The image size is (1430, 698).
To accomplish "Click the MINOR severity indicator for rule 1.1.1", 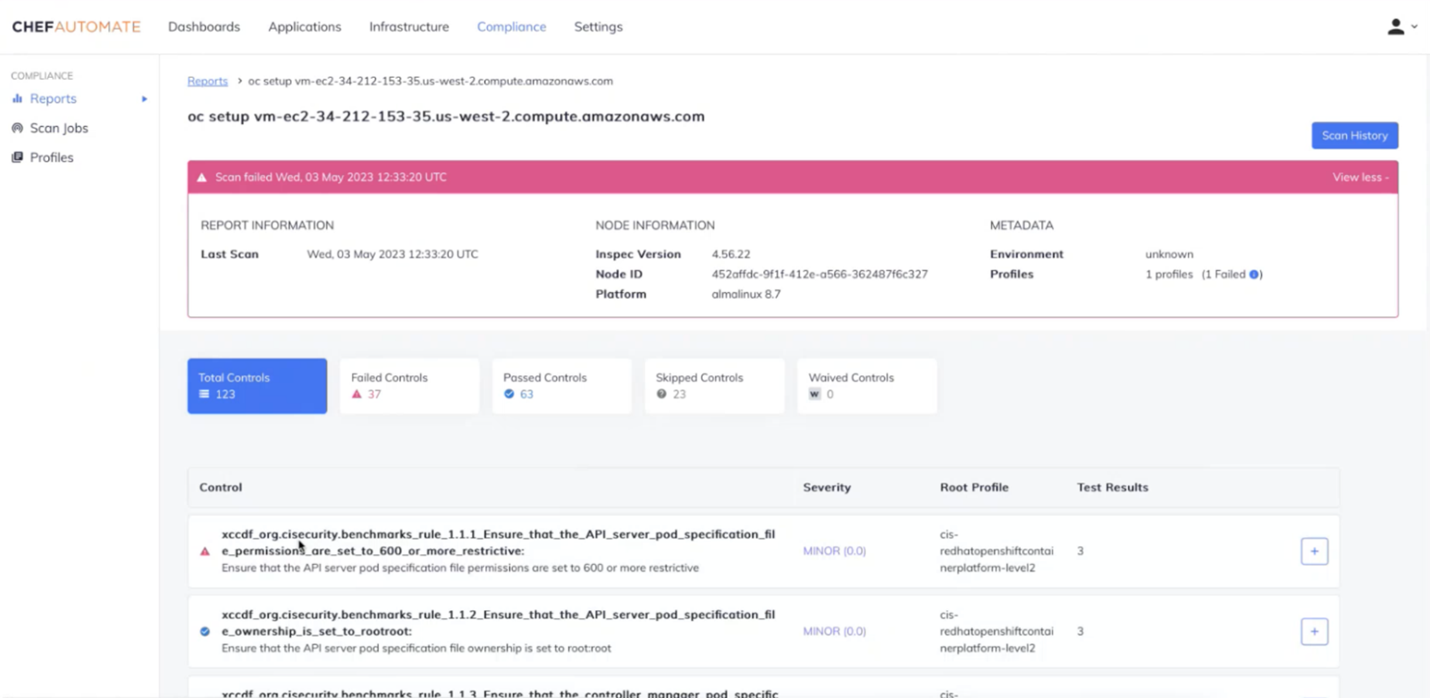I will point(834,550).
